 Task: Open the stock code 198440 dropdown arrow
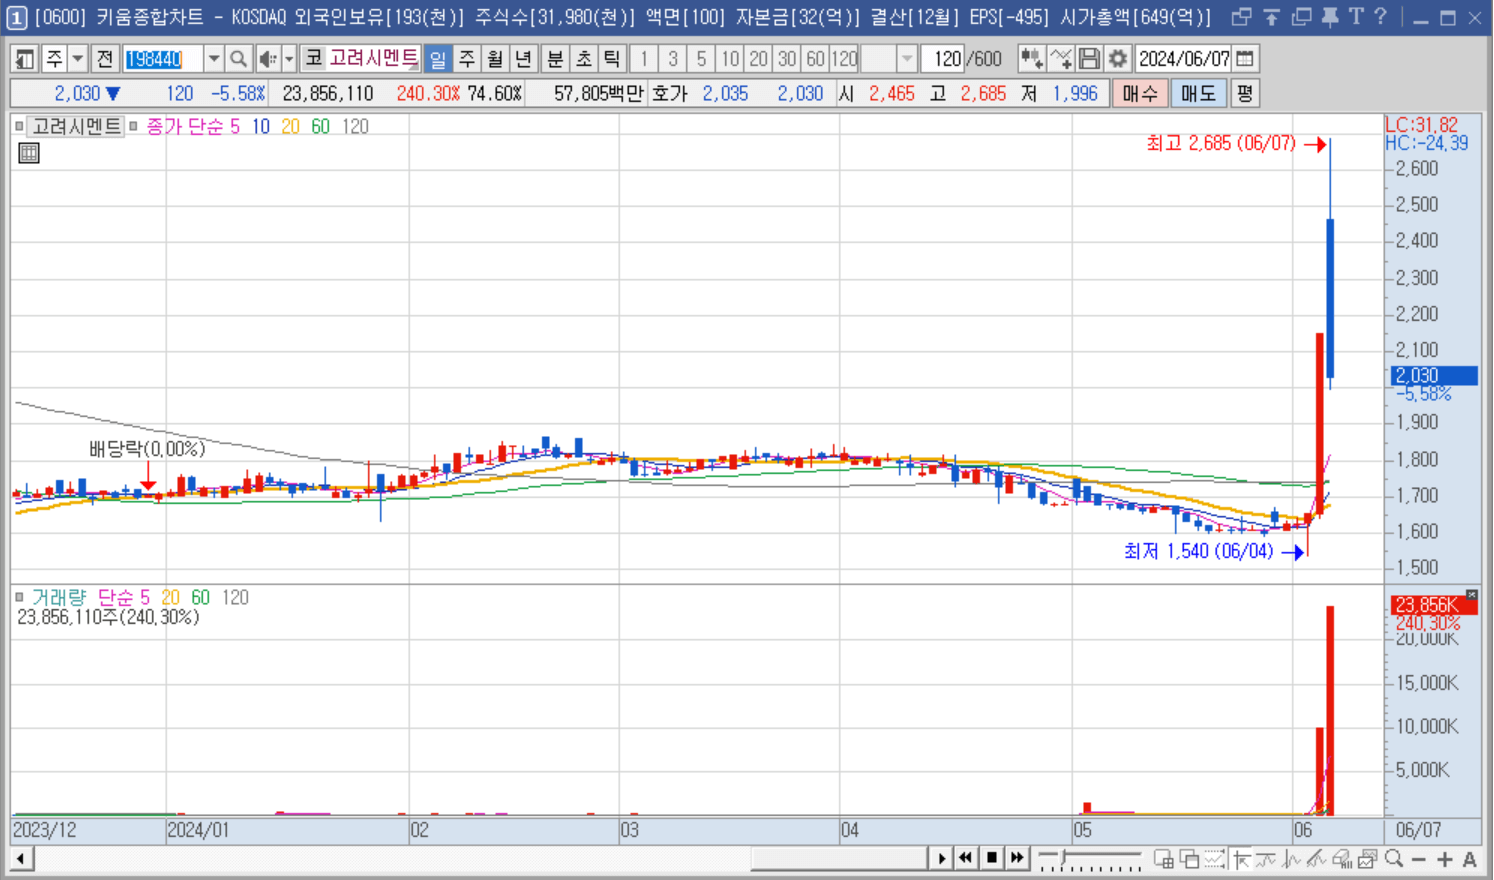click(x=213, y=59)
